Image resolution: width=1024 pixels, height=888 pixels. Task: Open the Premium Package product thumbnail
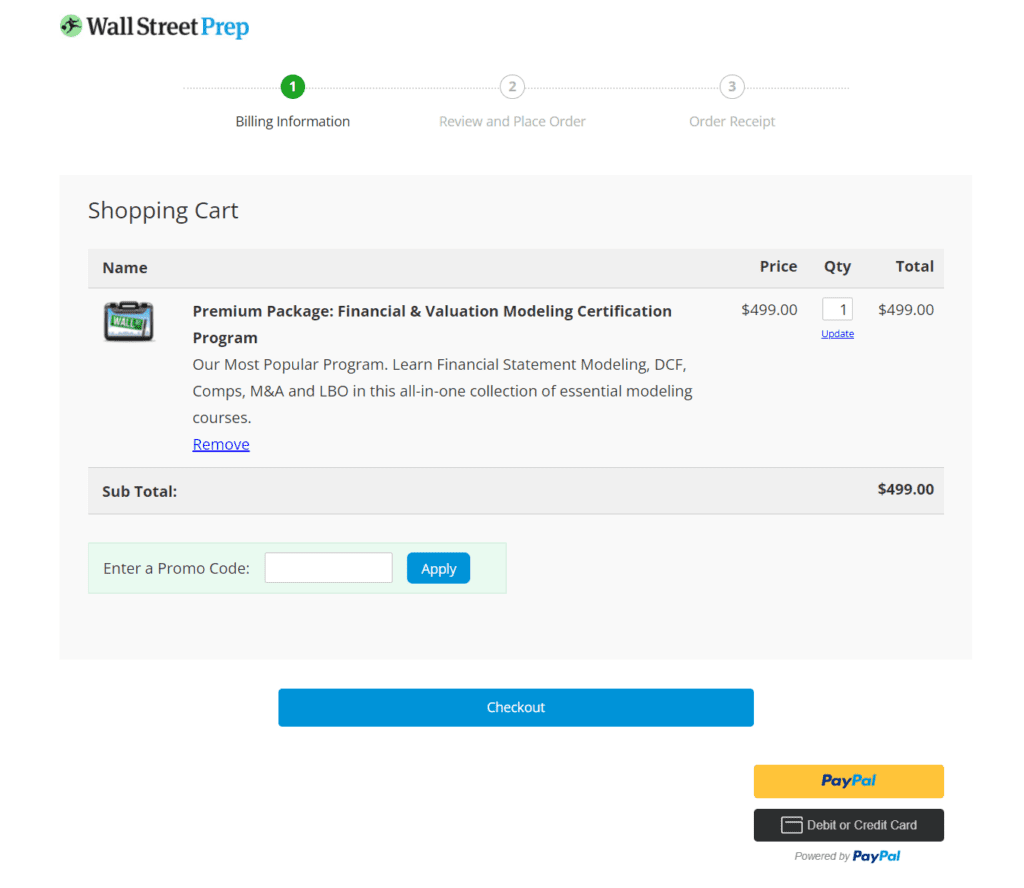tap(130, 321)
